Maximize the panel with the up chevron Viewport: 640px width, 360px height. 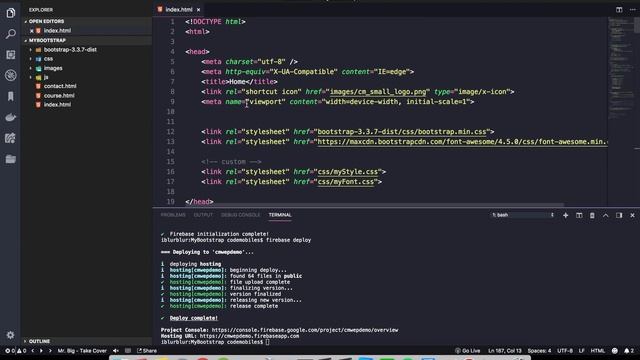606,215
